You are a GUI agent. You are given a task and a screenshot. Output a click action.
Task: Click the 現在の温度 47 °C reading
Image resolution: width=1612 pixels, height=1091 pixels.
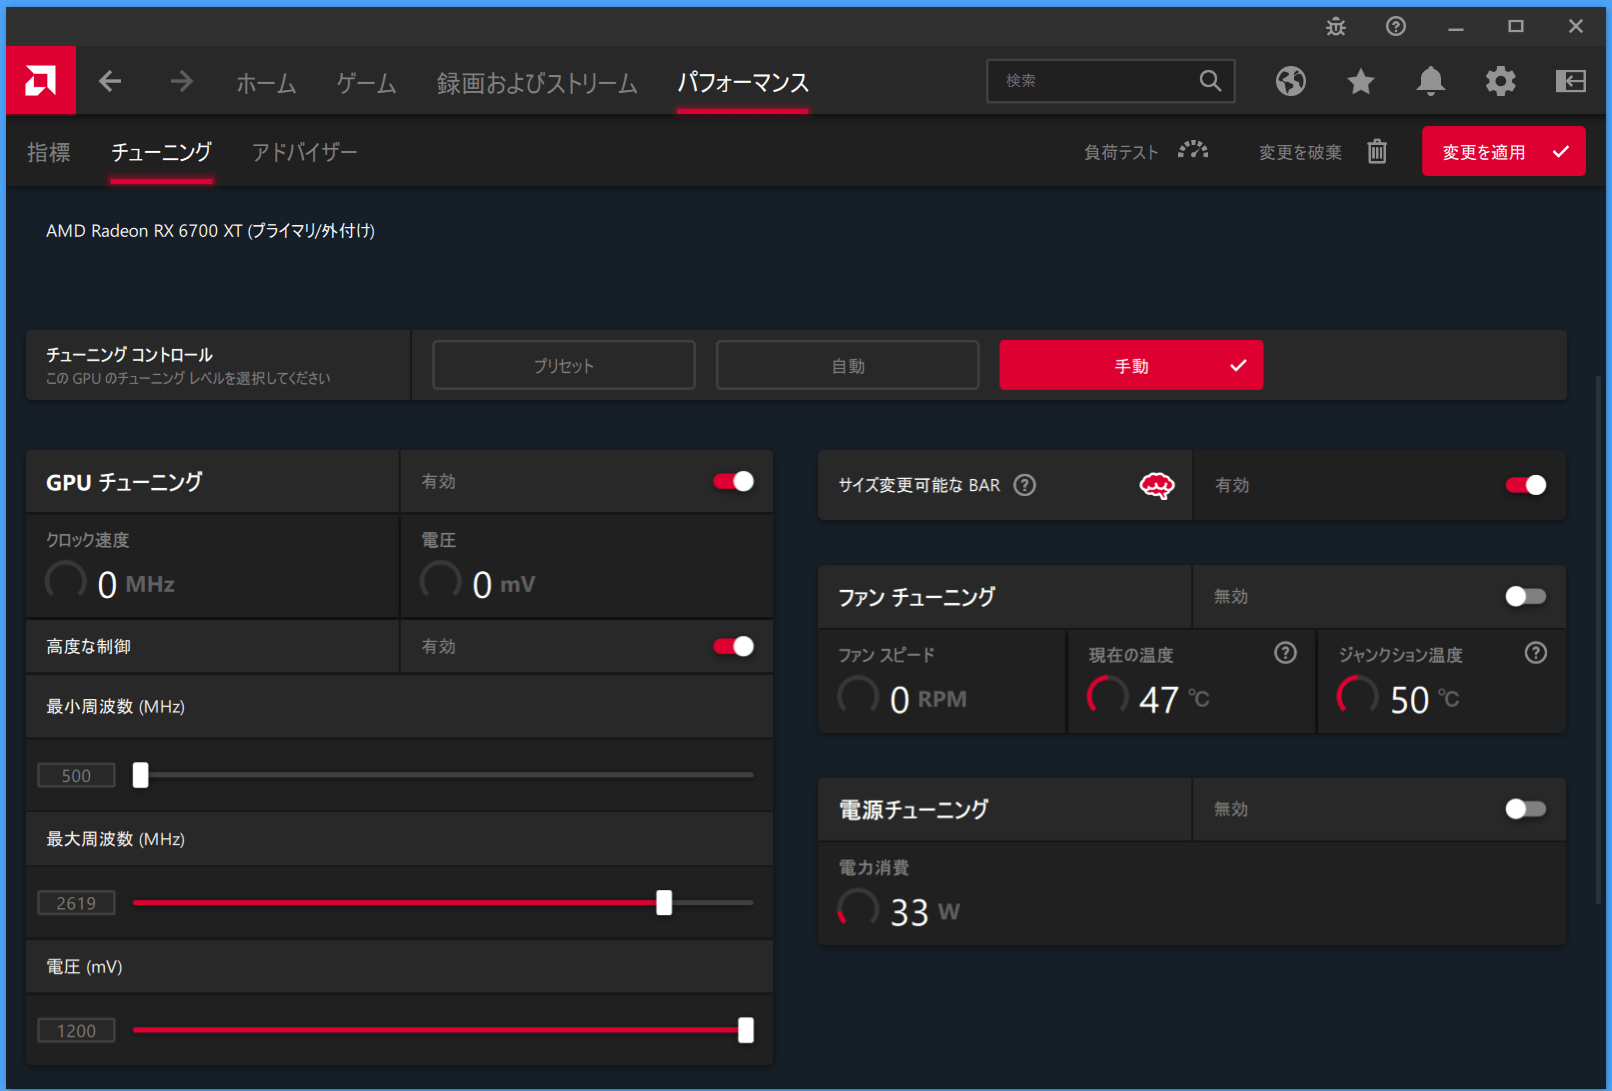(x=1149, y=698)
